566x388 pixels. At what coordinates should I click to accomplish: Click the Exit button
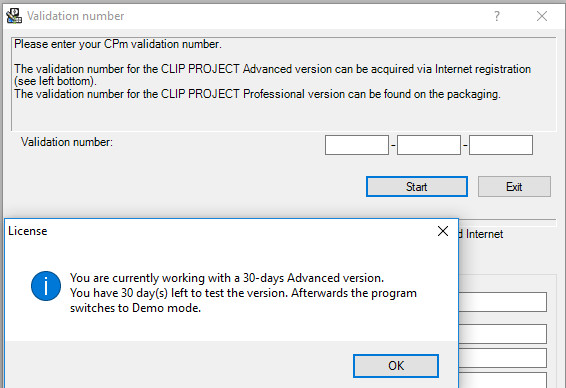click(514, 187)
